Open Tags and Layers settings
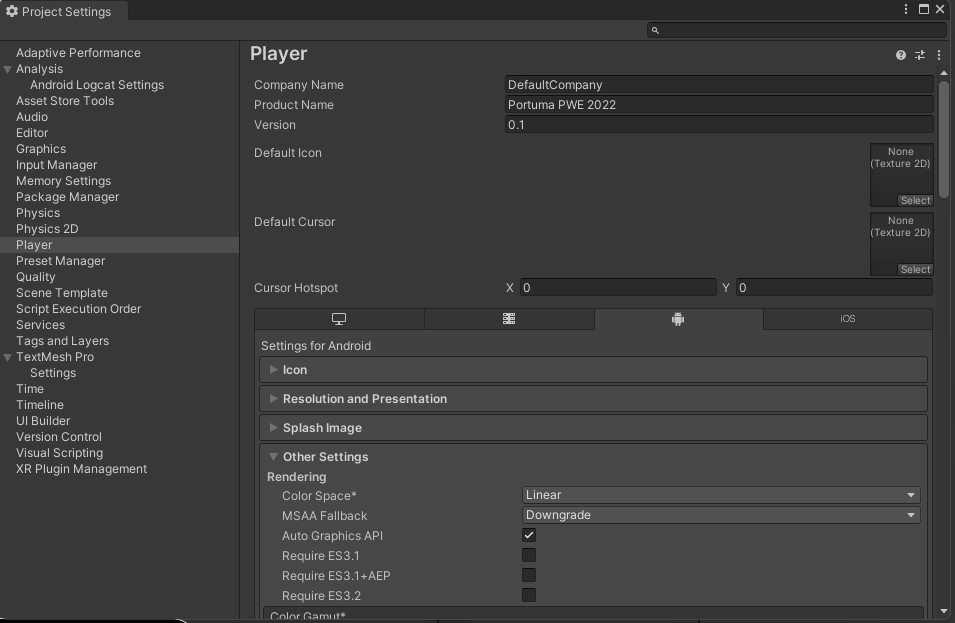This screenshot has width=955, height=623. coord(62,341)
